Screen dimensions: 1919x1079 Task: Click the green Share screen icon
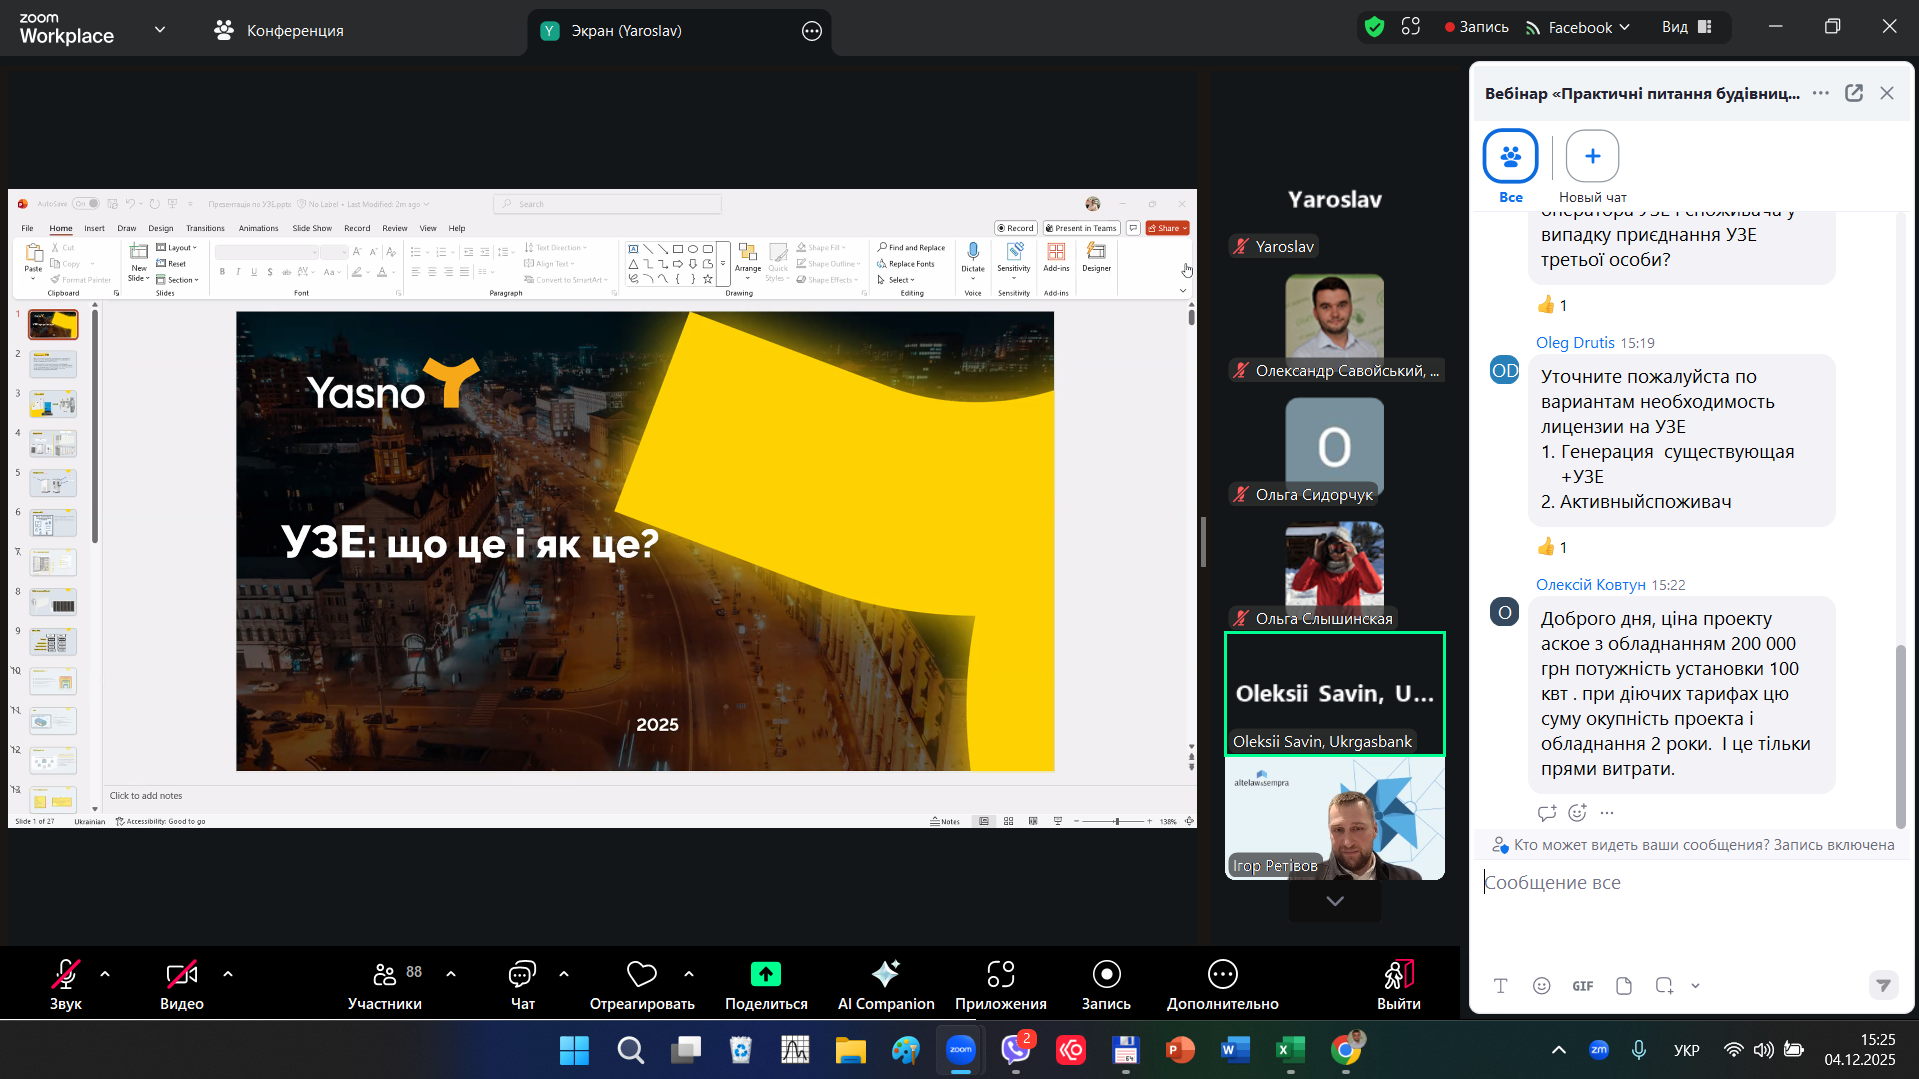coord(765,974)
